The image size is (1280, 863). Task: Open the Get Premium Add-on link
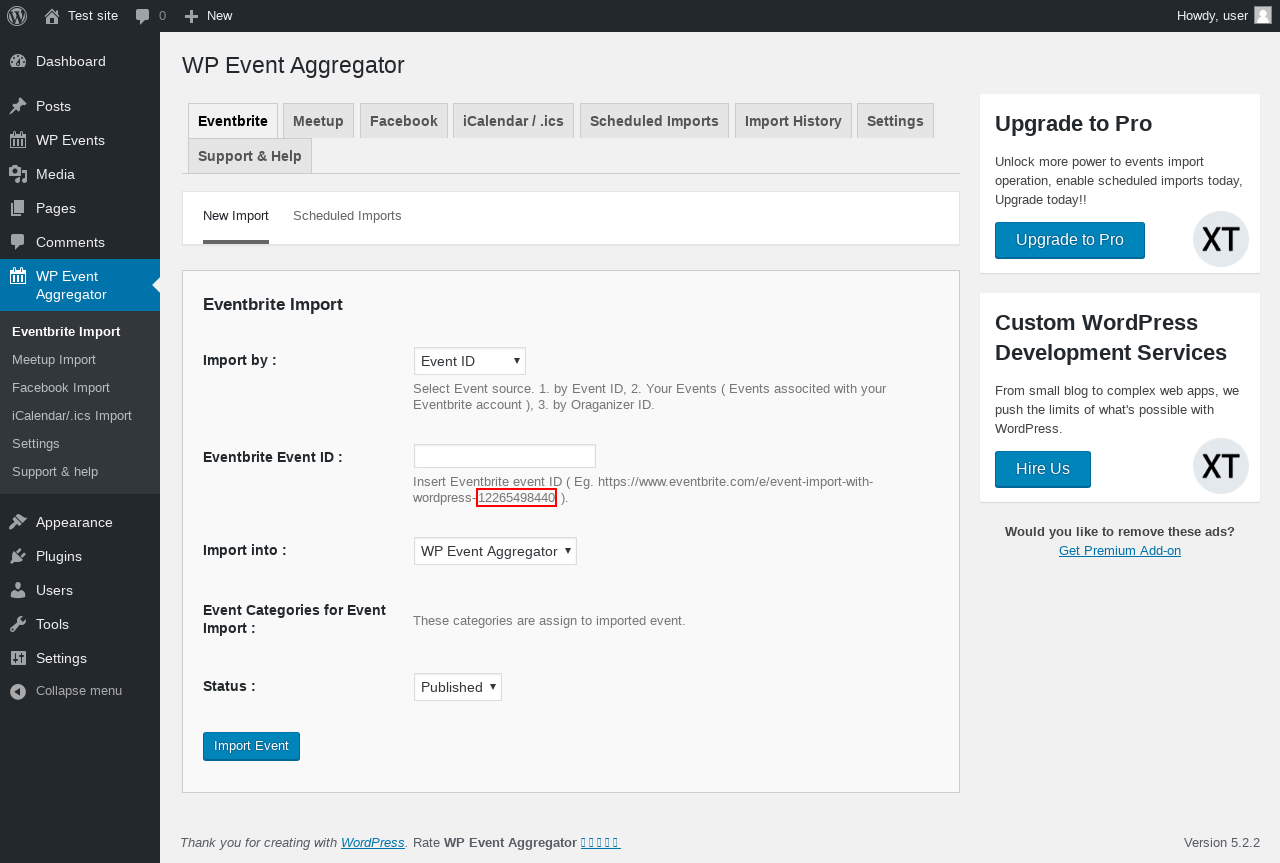1119,550
